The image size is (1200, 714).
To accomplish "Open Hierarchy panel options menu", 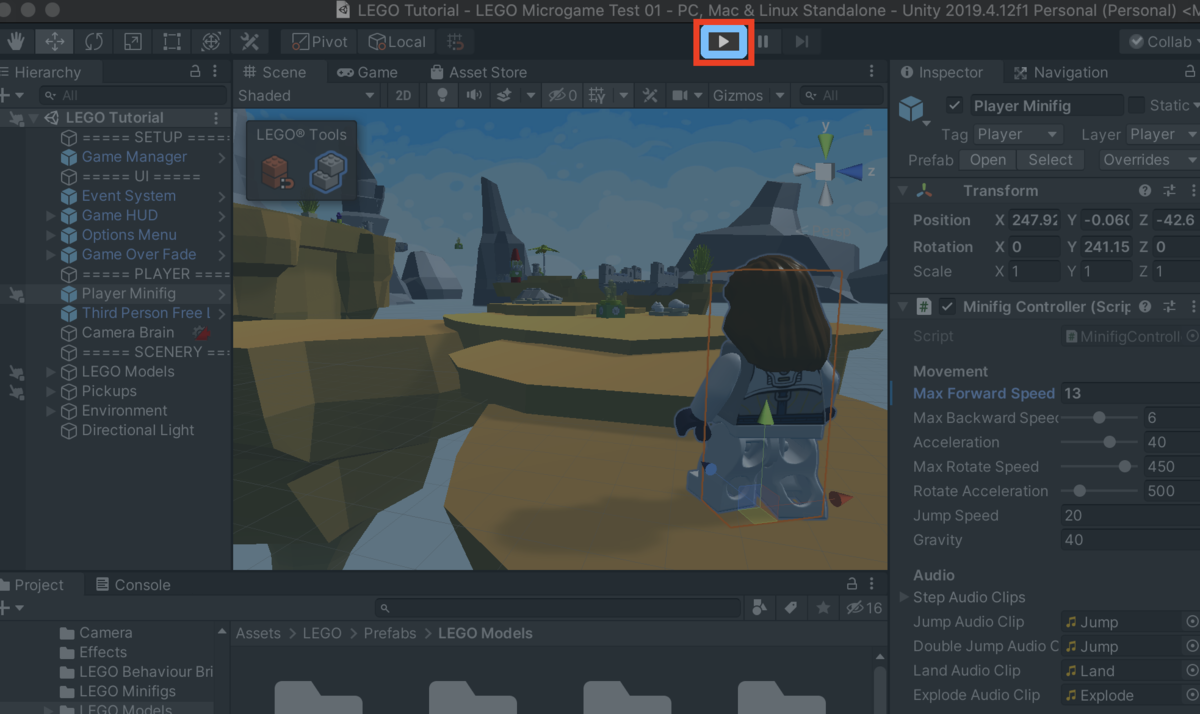I will point(216,72).
